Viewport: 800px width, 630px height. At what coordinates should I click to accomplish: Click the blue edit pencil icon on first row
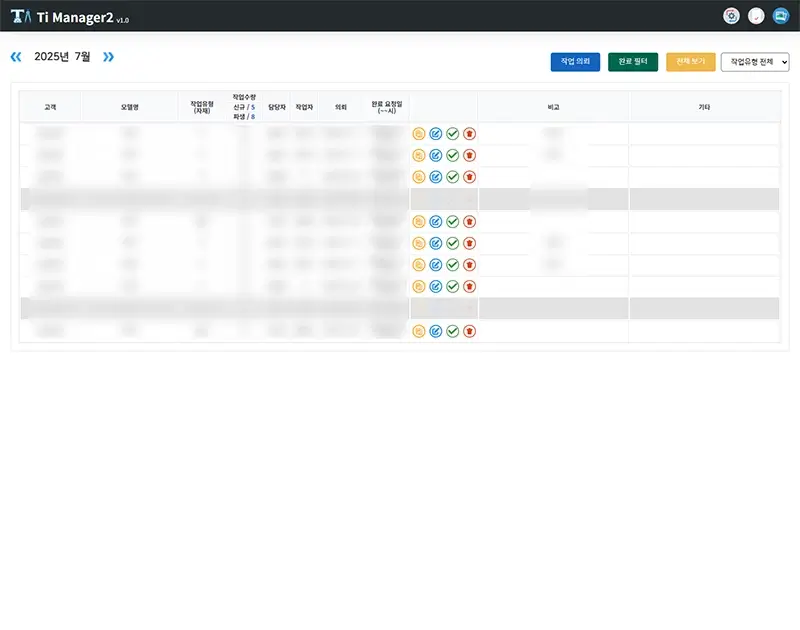(437, 133)
